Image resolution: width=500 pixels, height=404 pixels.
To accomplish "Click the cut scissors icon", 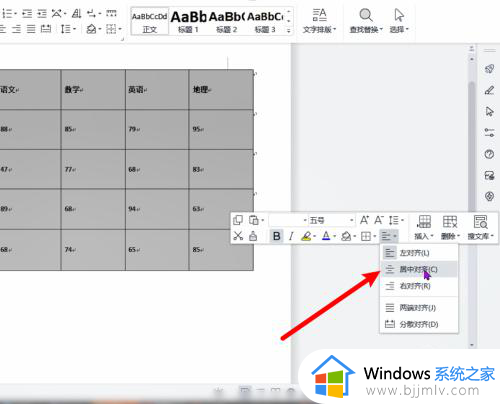I will pyautogui.click(x=238, y=236).
